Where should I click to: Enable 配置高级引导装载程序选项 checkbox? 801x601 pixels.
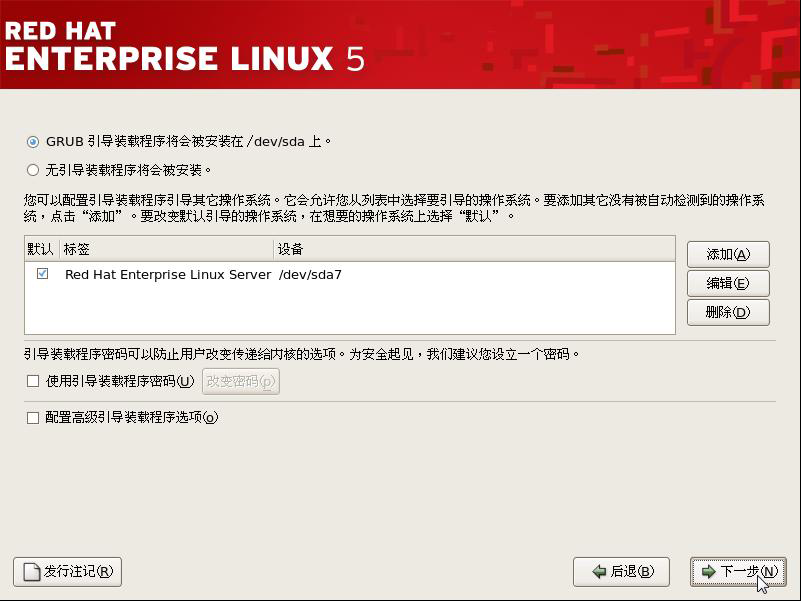pyautogui.click(x=33, y=418)
